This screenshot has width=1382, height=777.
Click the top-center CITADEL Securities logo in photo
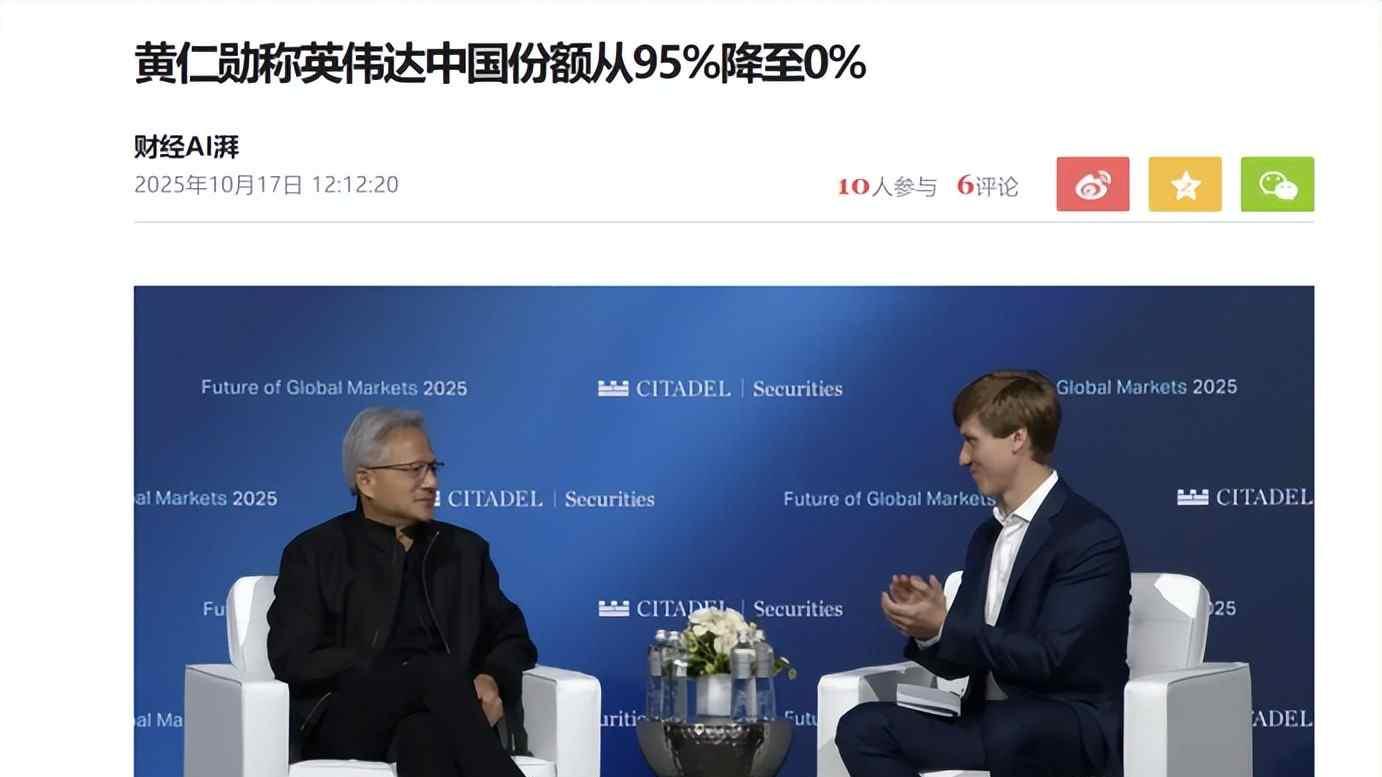coord(720,388)
